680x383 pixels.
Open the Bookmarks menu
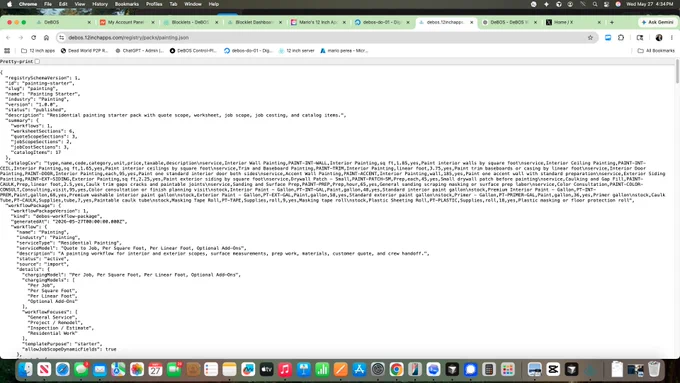click(127, 4)
